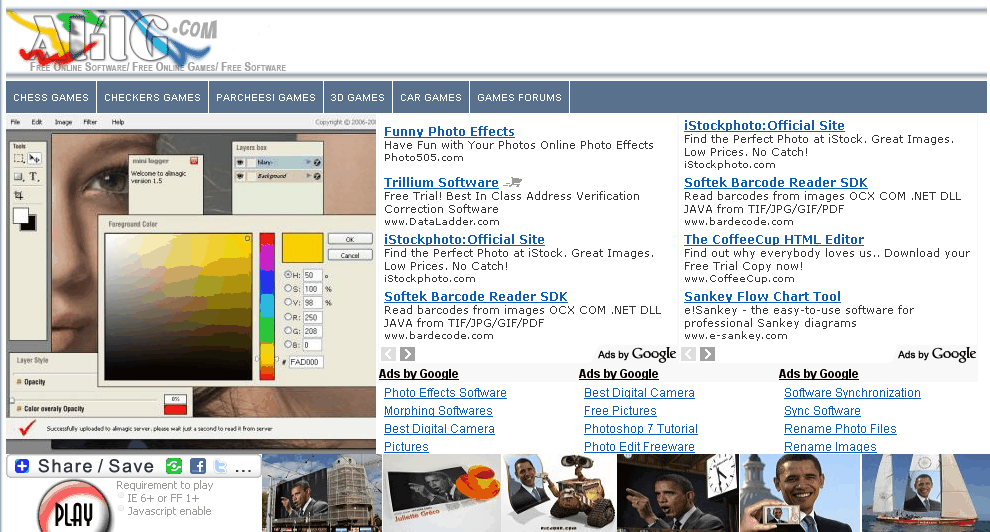Expand the Background layer's arrow
990x532 pixels.
coord(309,177)
